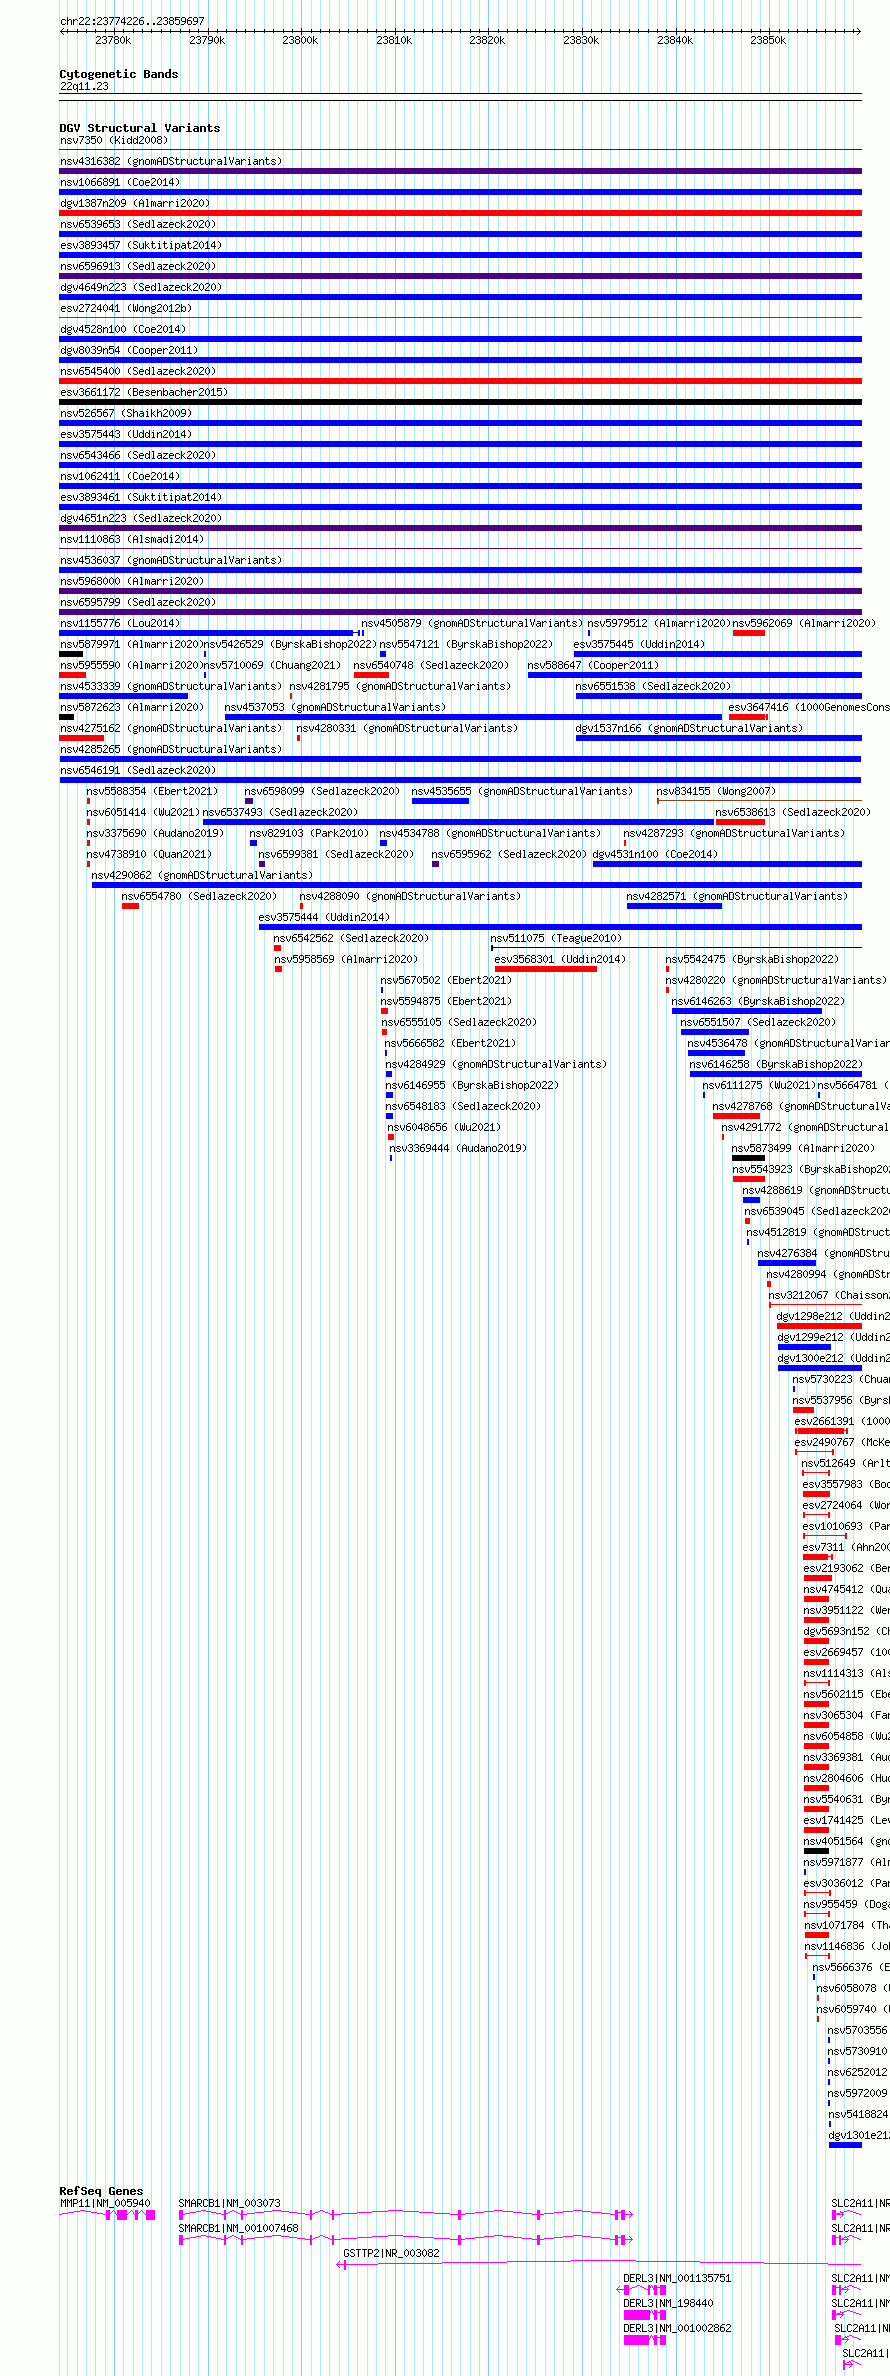
Task: Select variant label nsv6543466 (Sedlazeck2020)
Action: click(138, 455)
